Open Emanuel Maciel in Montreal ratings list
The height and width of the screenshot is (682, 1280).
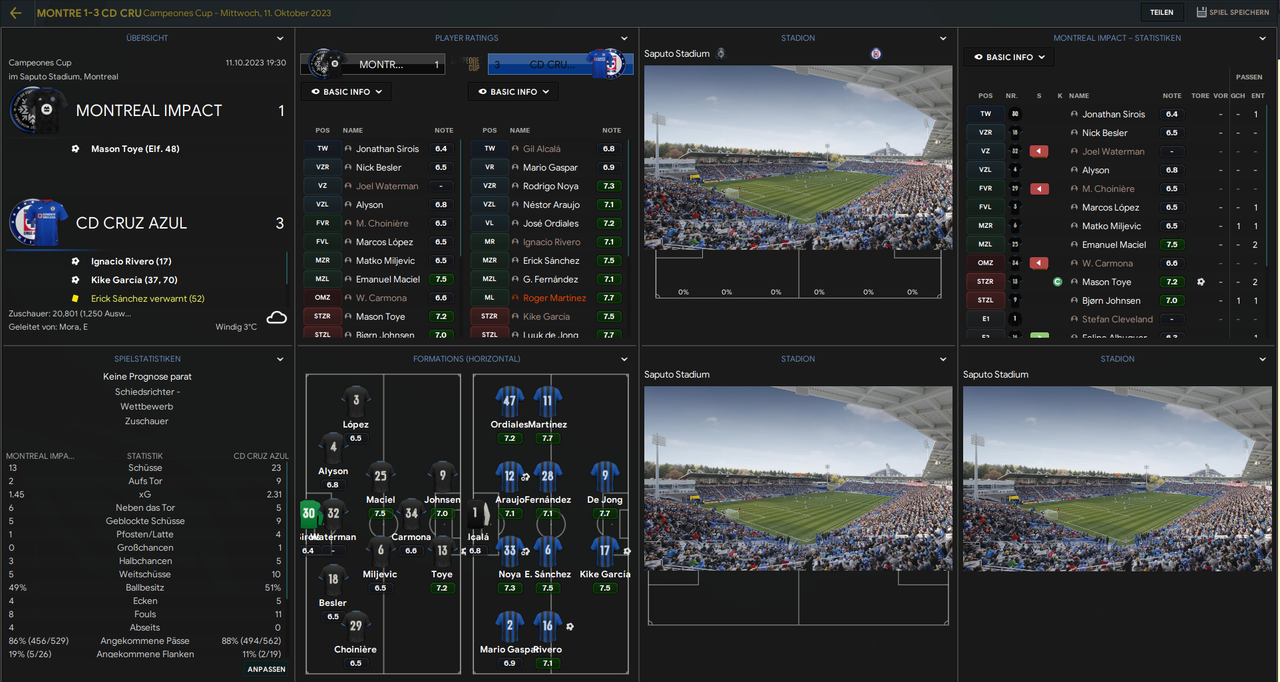coord(388,279)
